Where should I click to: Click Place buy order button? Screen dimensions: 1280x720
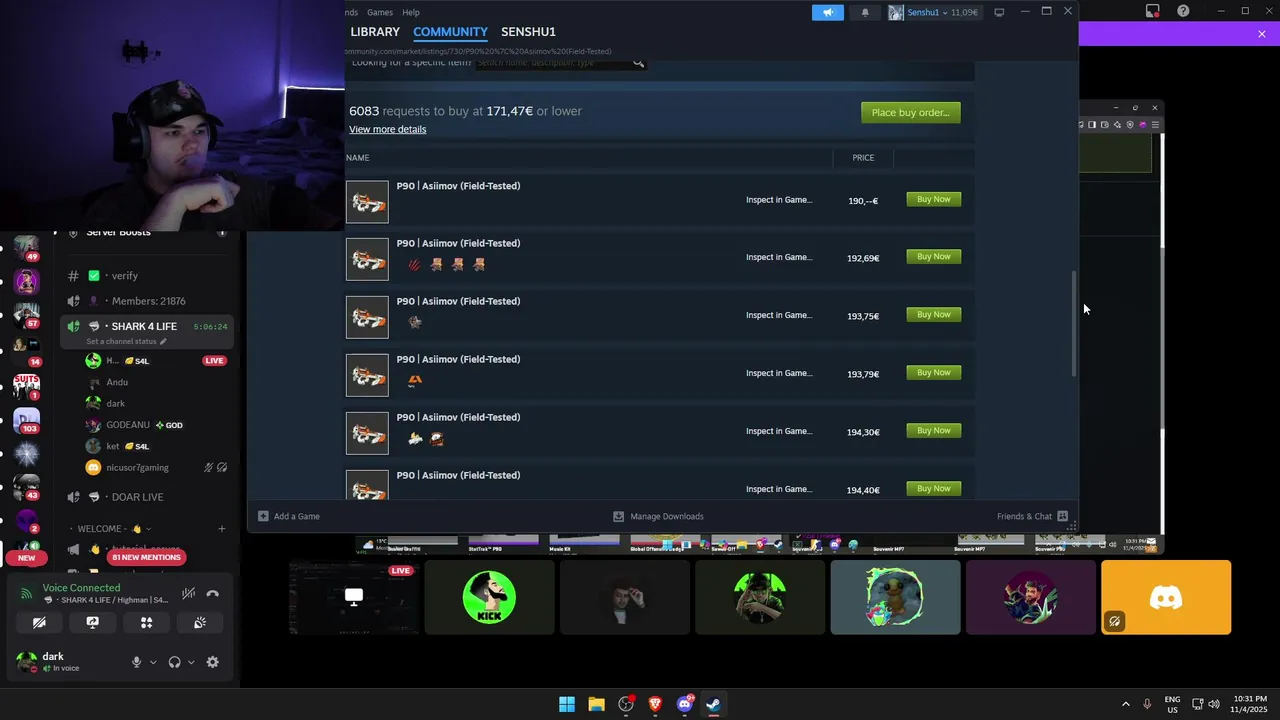pyautogui.click(x=910, y=112)
